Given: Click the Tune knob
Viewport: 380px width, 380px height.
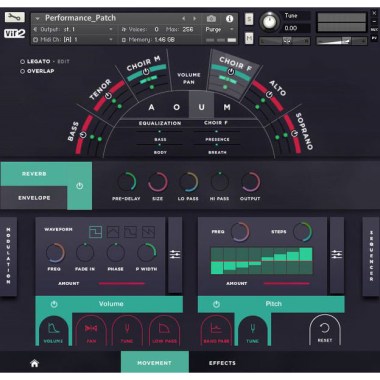Looking at the screenshot, I should [270, 22].
